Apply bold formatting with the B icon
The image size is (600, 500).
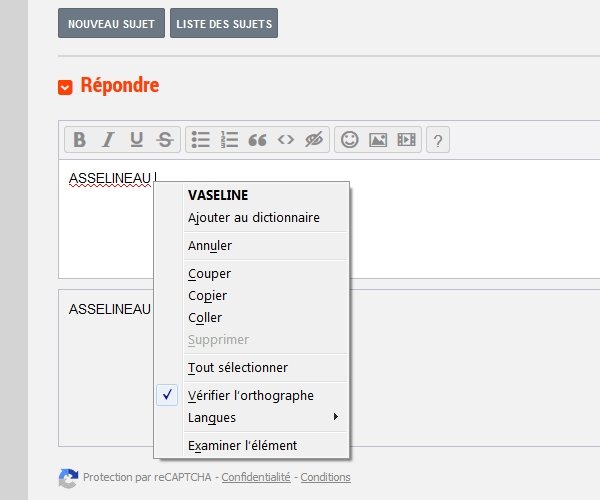(x=80, y=140)
